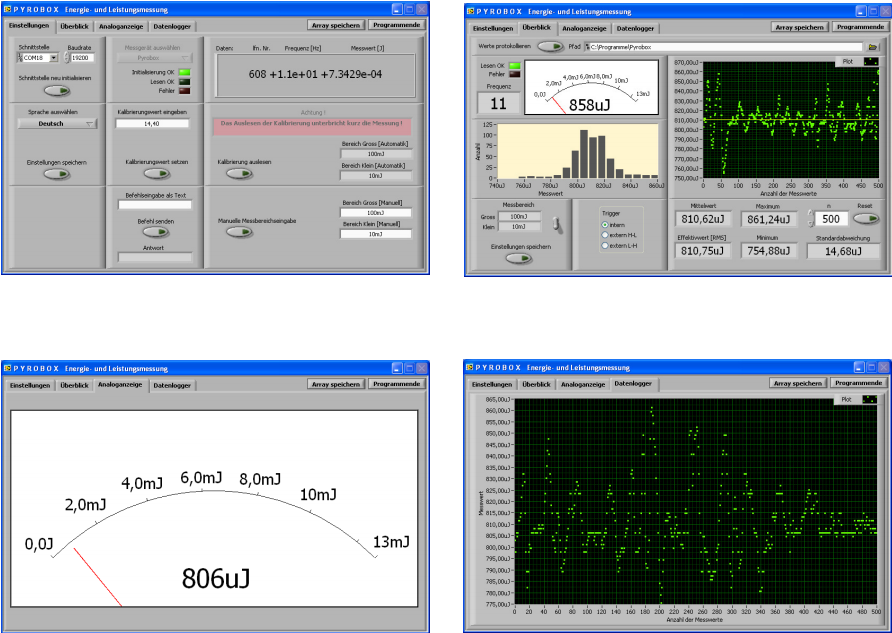Click the 858uJ reading on the small analog gauge
The width and height of the screenshot is (892, 633).
[x=589, y=105]
